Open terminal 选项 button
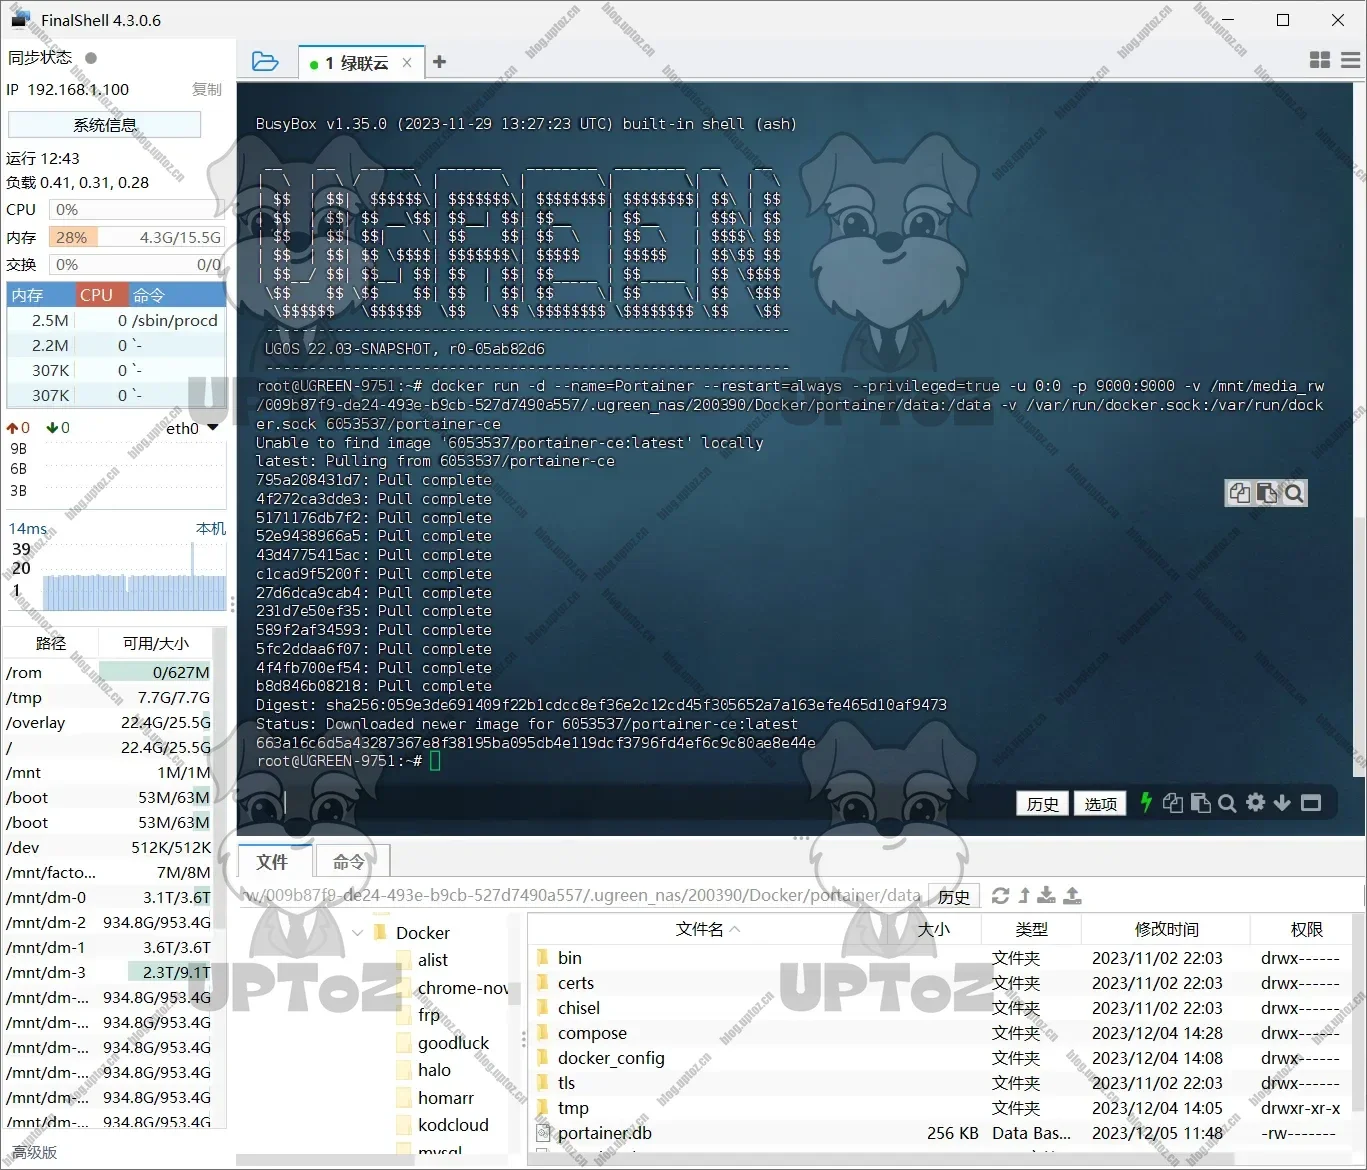 (1101, 804)
